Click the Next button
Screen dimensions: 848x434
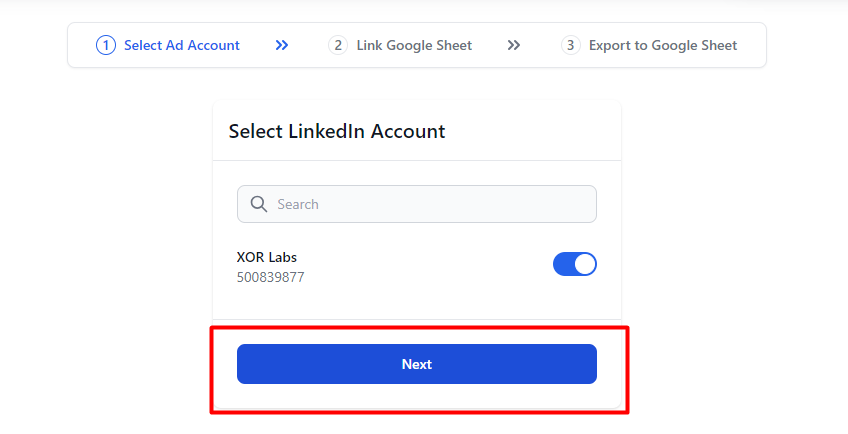coord(416,364)
